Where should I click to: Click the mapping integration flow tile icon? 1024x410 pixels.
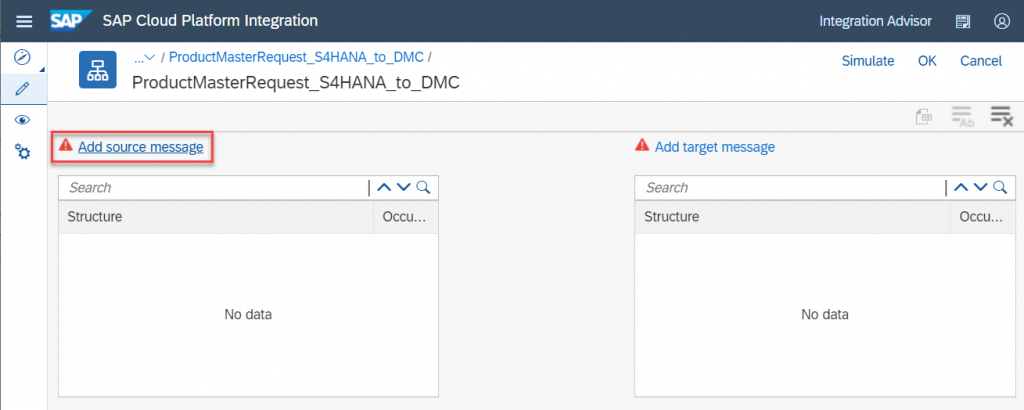click(98, 69)
